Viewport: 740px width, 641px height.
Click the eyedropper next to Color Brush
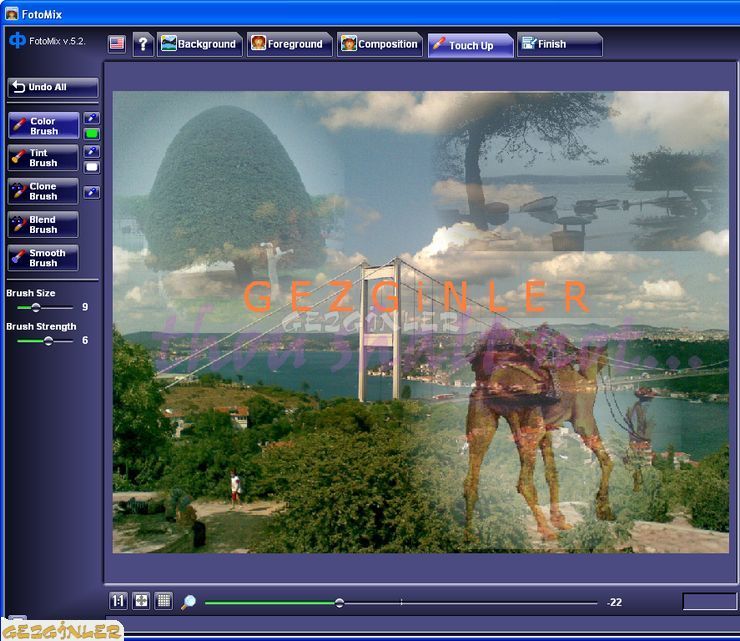92,118
